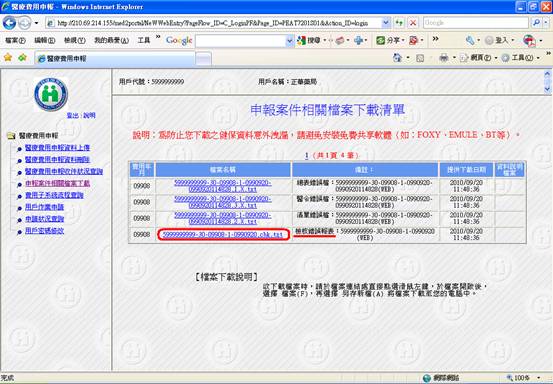Viewport: 553px width, 384px height.
Task: Click the 提供下載日期 column header
Action: [466, 170]
